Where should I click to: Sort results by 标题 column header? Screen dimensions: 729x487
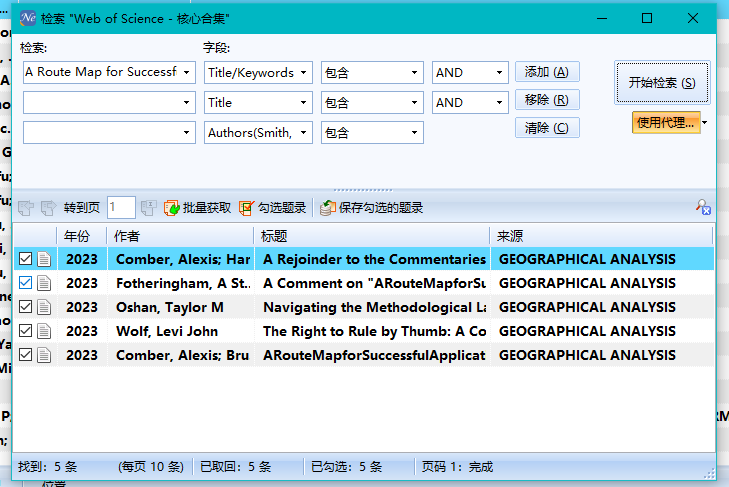point(371,236)
